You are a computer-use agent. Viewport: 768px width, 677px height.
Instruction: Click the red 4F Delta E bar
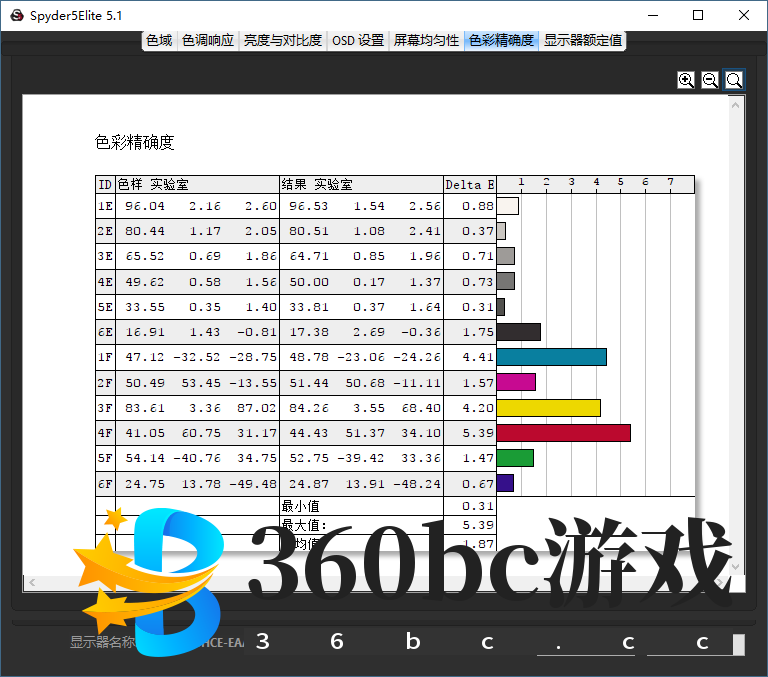coord(563,432)
